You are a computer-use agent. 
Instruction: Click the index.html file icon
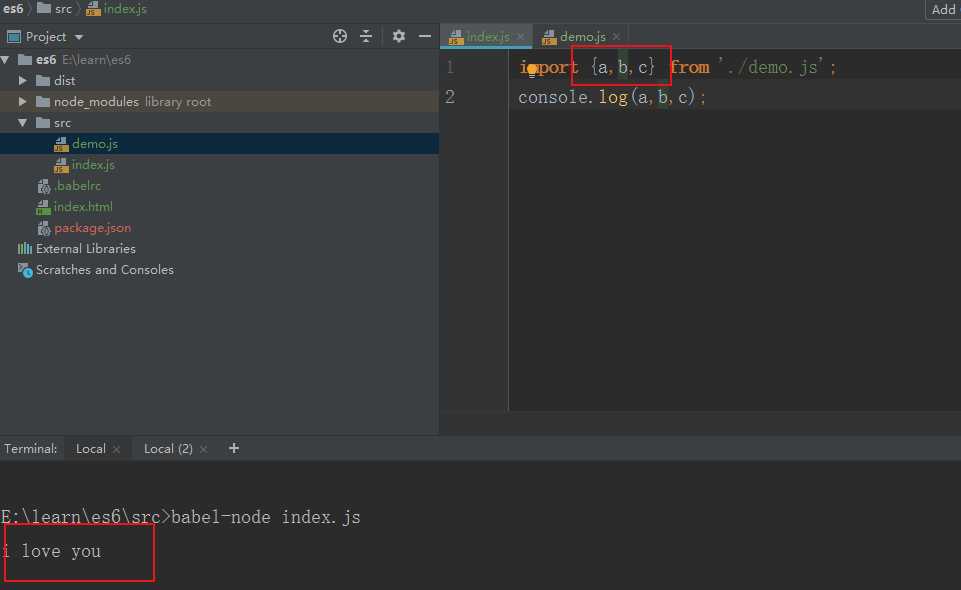tap(43, 208)
